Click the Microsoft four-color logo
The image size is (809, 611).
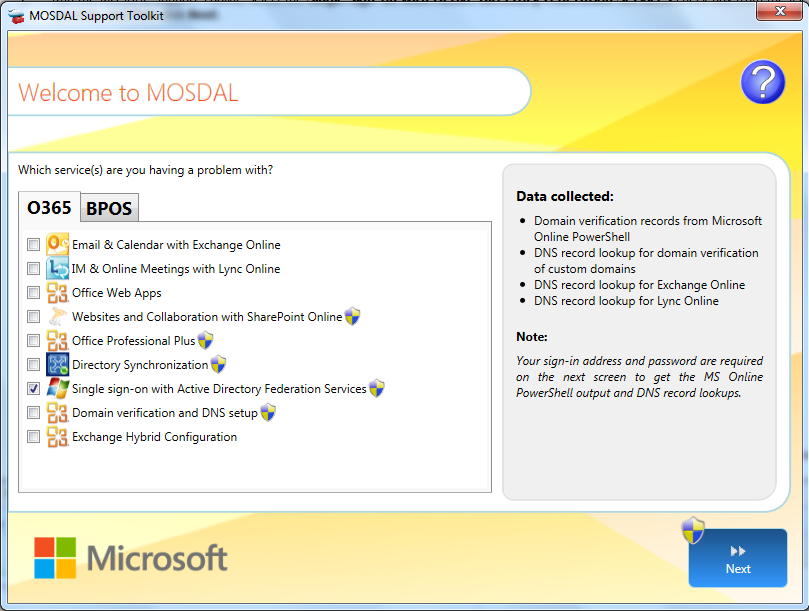pos(55,558)
